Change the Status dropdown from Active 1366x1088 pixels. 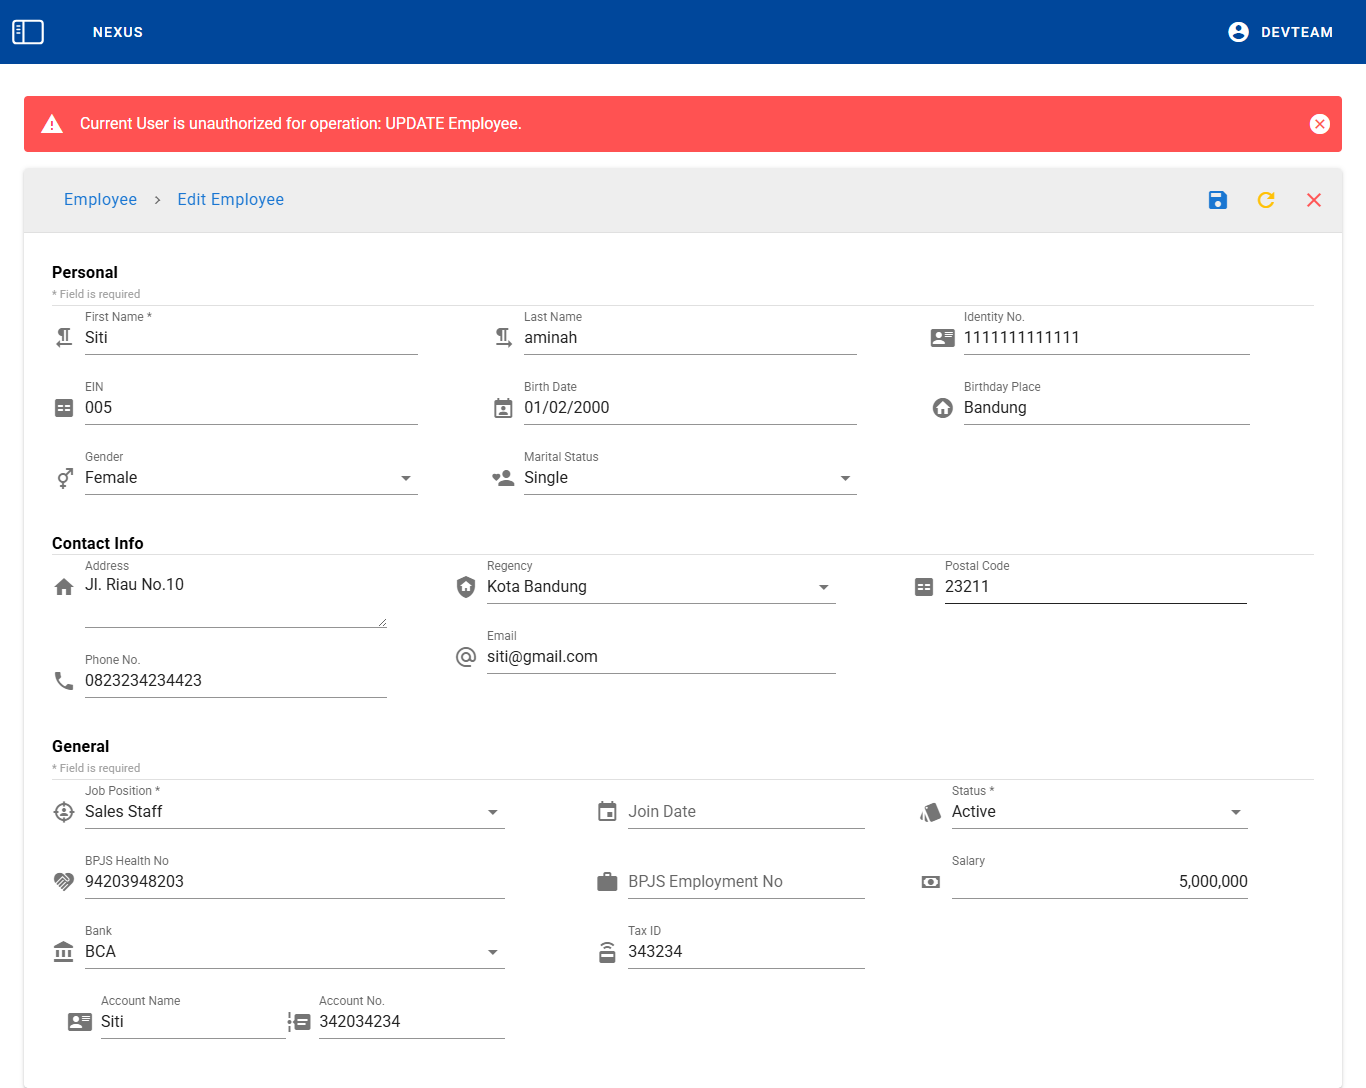coord(1235,812)
